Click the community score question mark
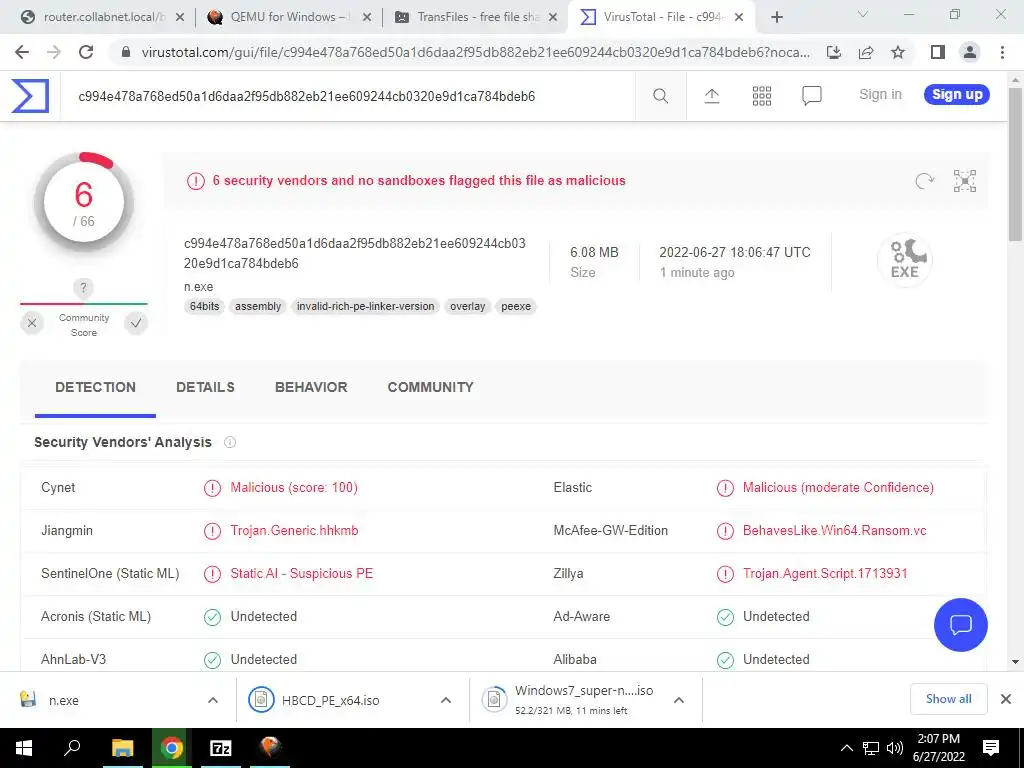 (83, 287)
